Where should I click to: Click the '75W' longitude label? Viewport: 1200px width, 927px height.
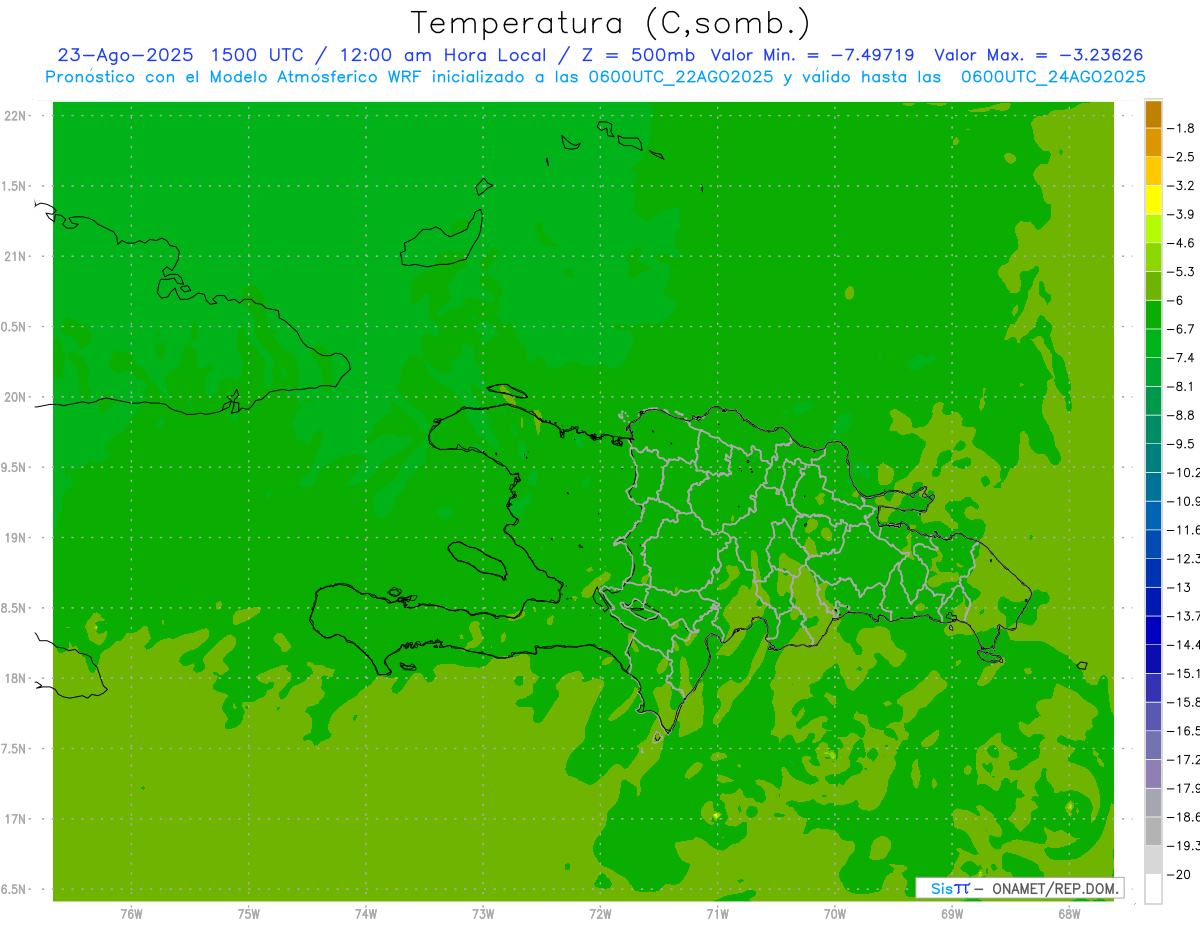(x=248, y=913)
